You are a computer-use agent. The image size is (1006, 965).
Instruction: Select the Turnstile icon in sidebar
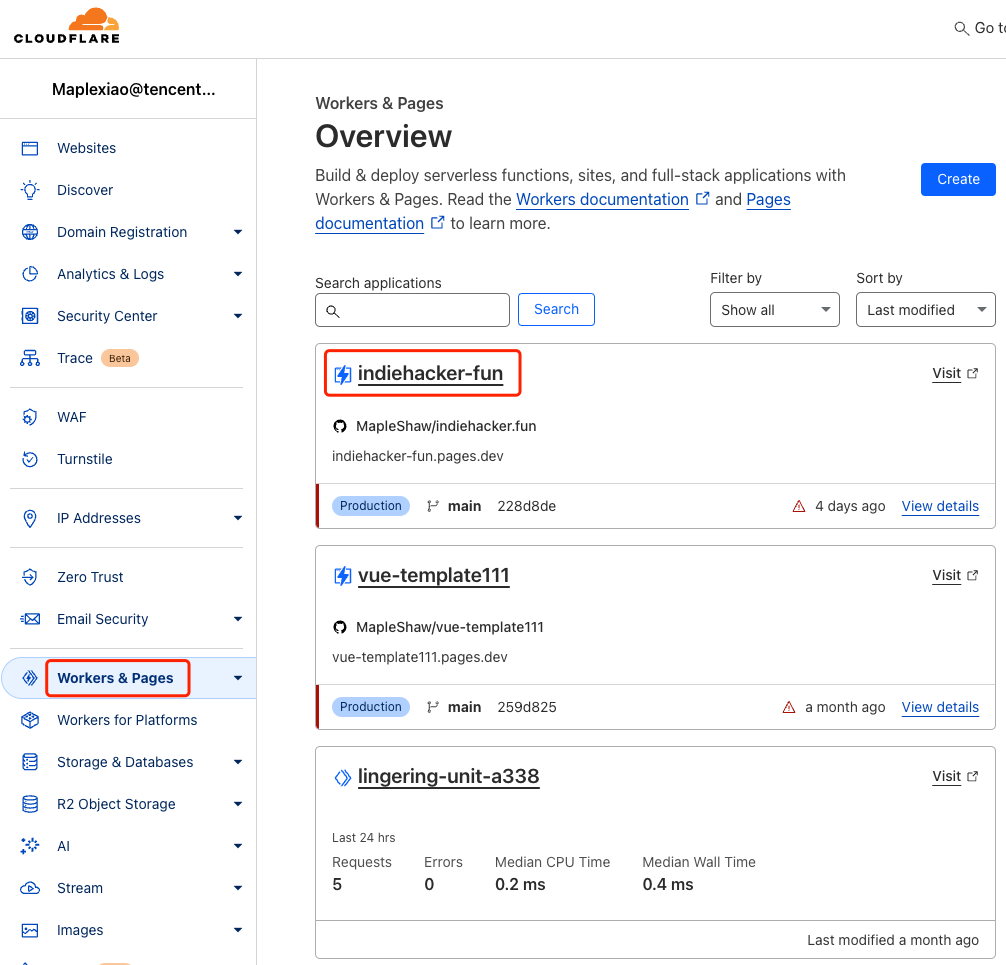(28, 459)
